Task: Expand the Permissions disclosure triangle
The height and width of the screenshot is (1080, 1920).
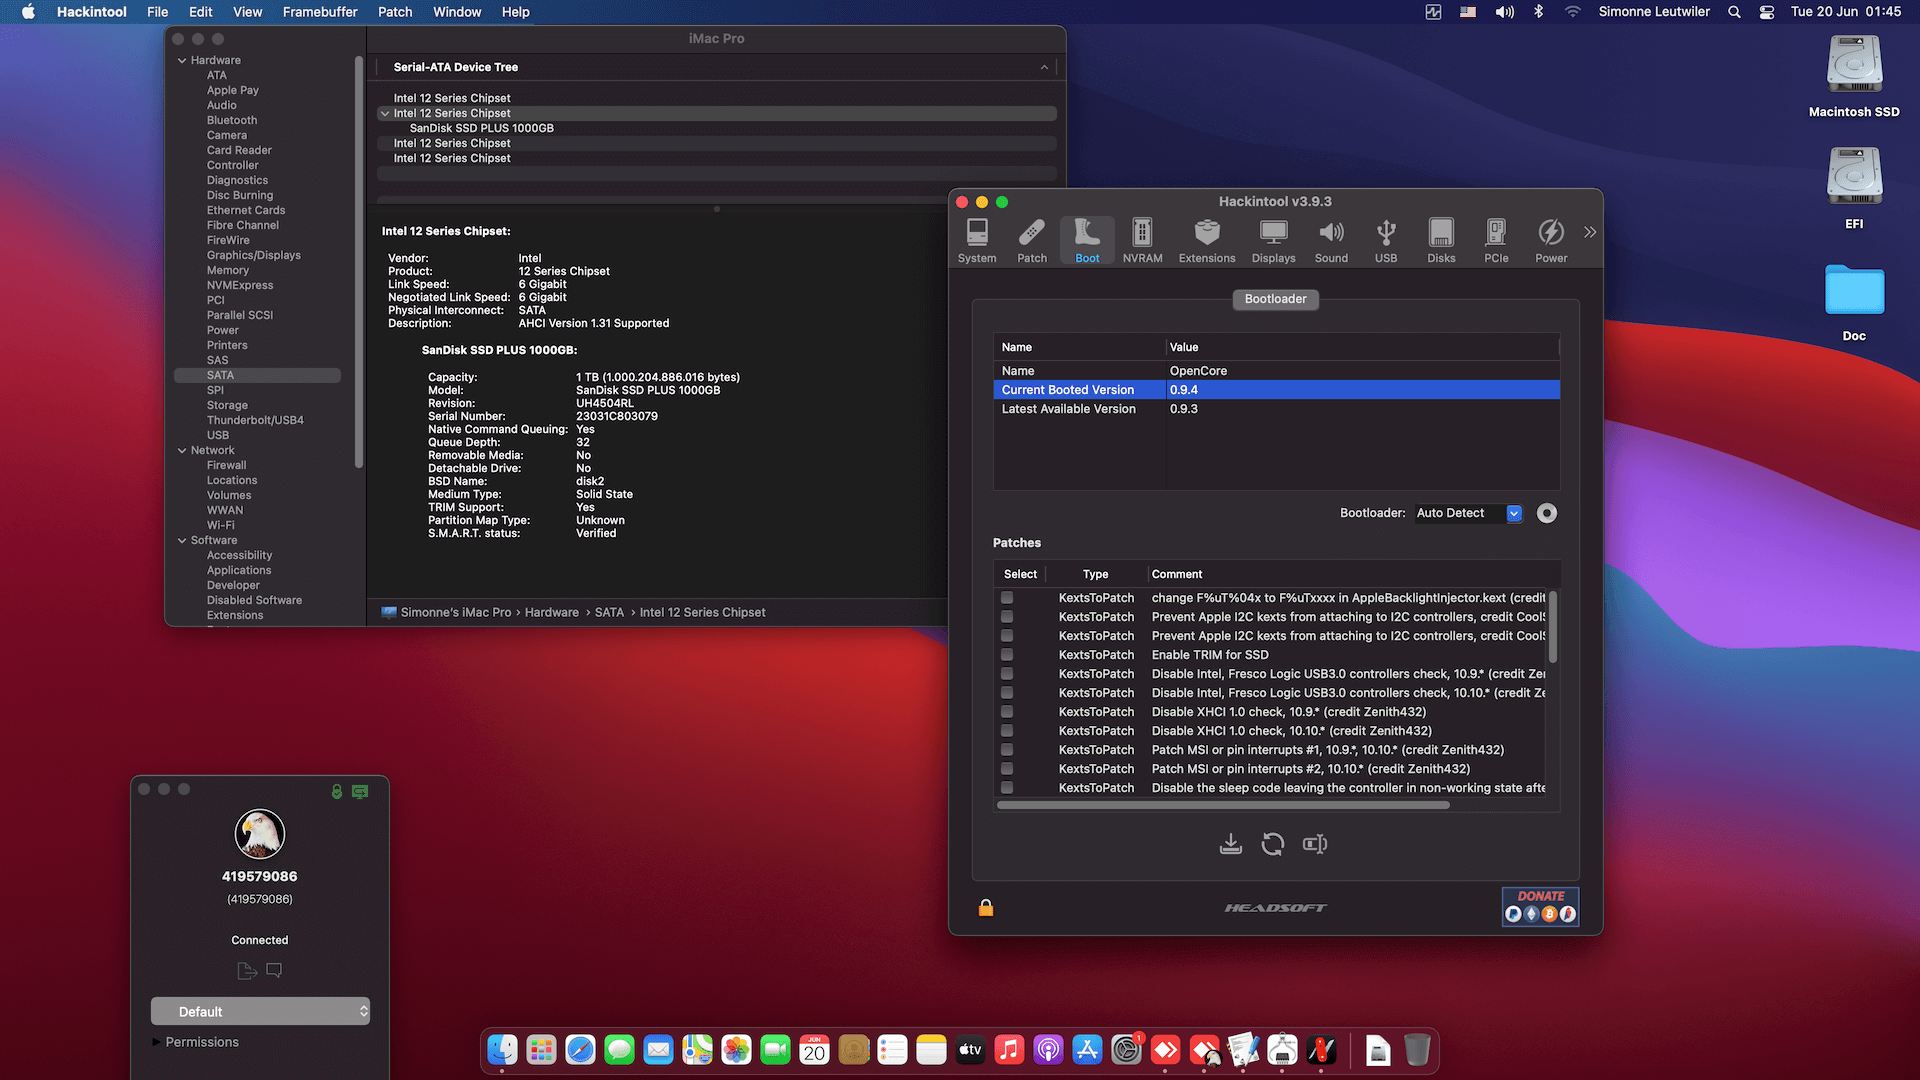Action: [x=156, y=1042]
